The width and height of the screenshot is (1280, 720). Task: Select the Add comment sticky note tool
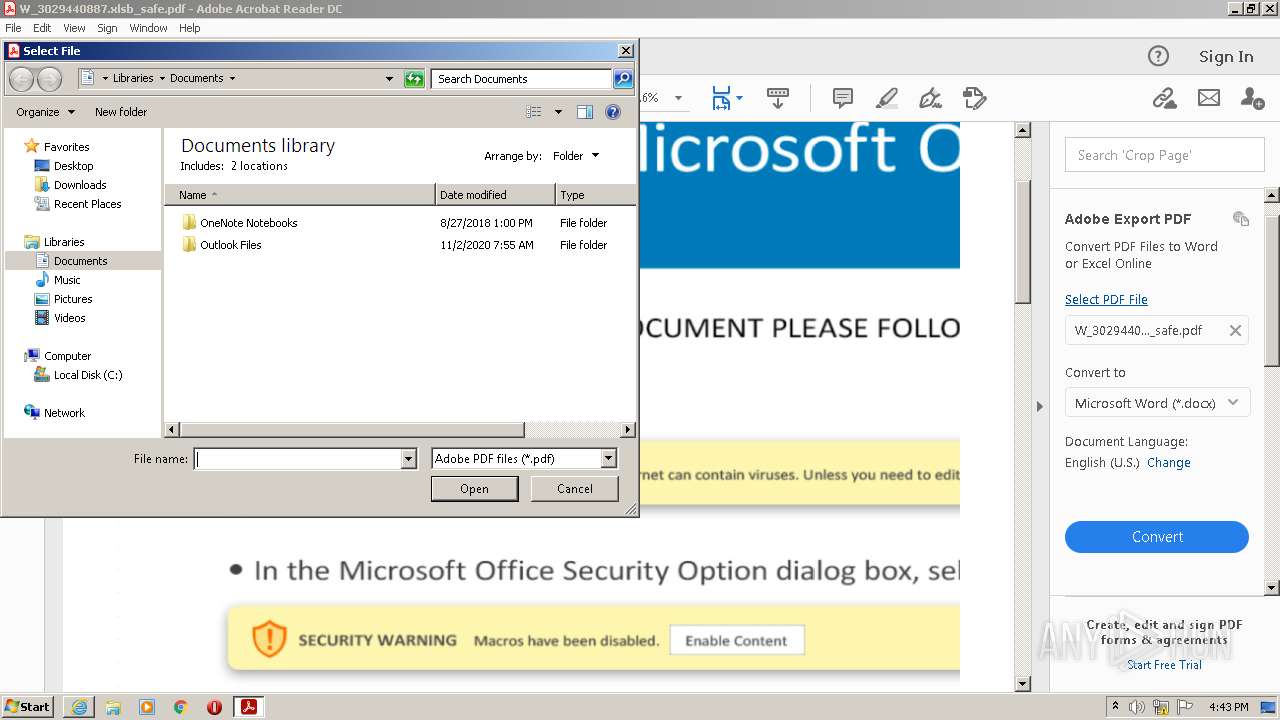(843, 98)
